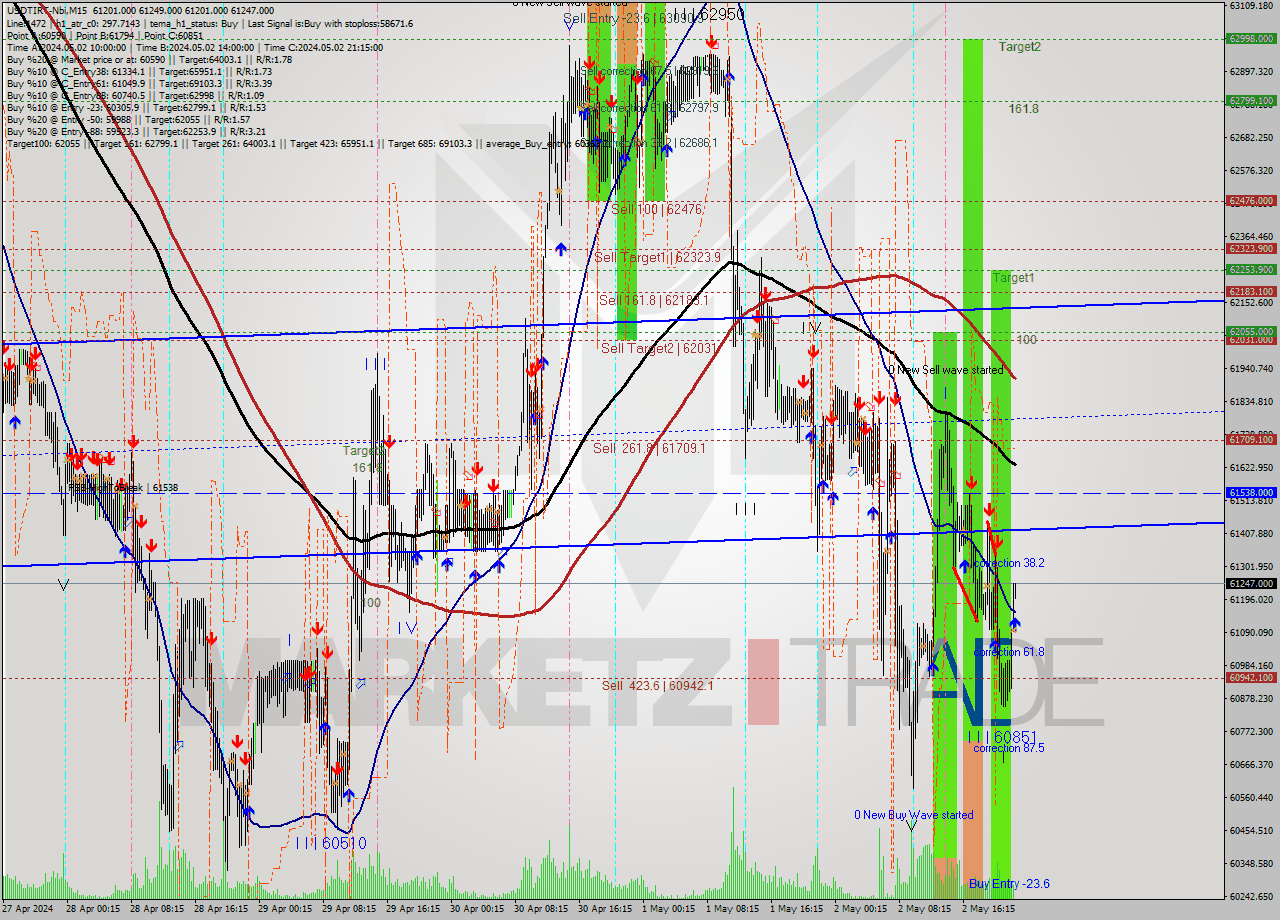1280x920 pixels.
Task: Click the '1 May 00:15' time label
Action: tap(667, 909)
